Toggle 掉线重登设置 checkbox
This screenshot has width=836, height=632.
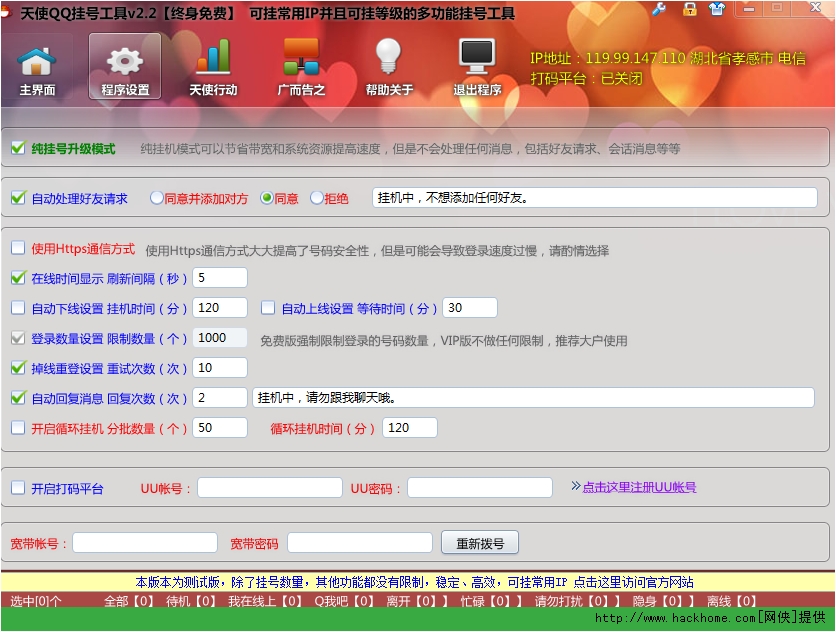tap(18, 368)
